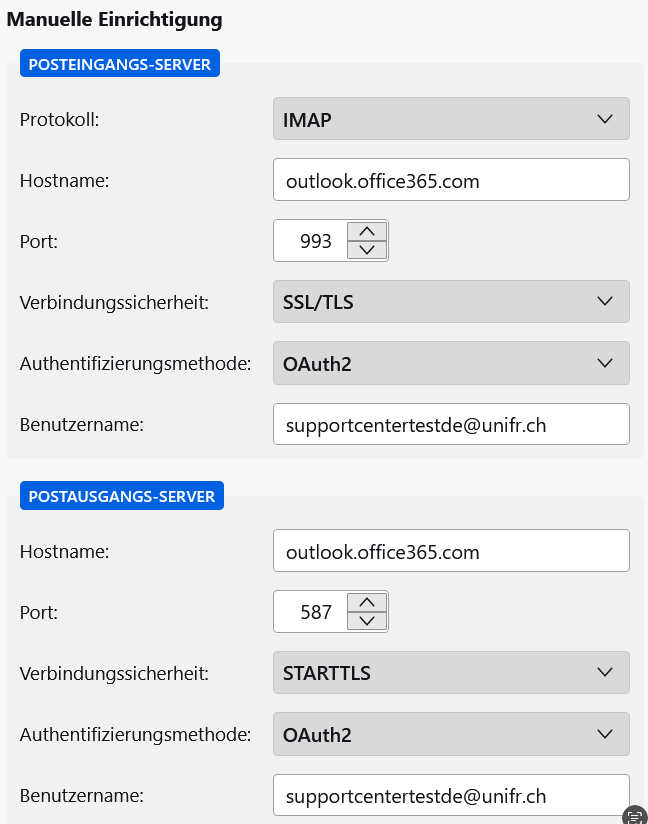The width and height of the screenshot is (648, 824).
Task: Click the POSTEINGANGS-SERVER section header
Action: [120, 65]
